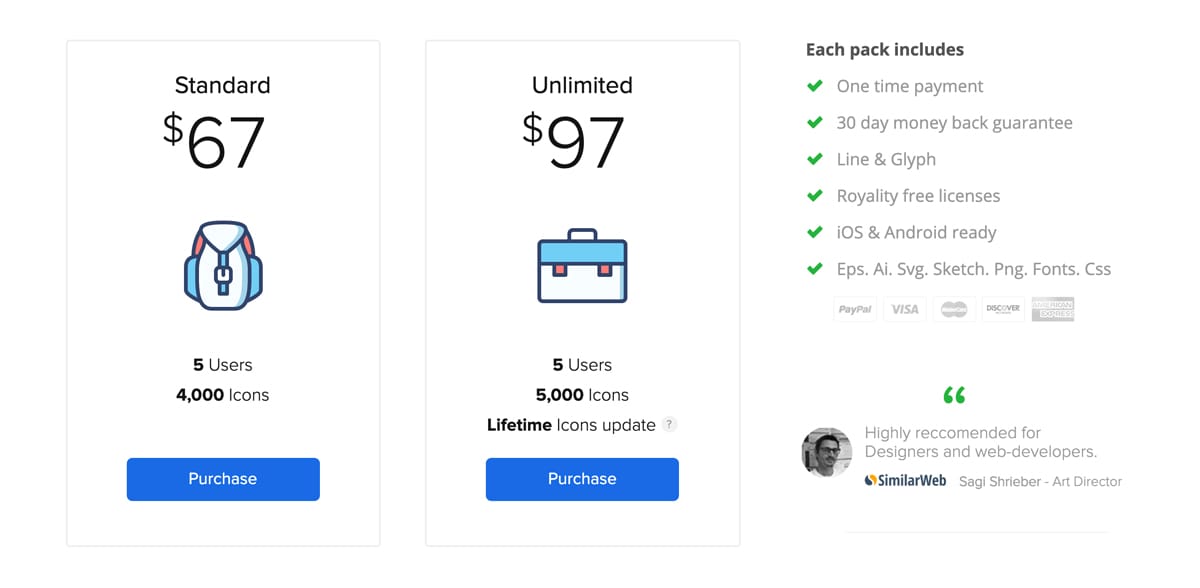Click the SimilarWeb logo
The height and width of the screenshot is (588, 1200).
pyautogui.click(x=905, y=481)
